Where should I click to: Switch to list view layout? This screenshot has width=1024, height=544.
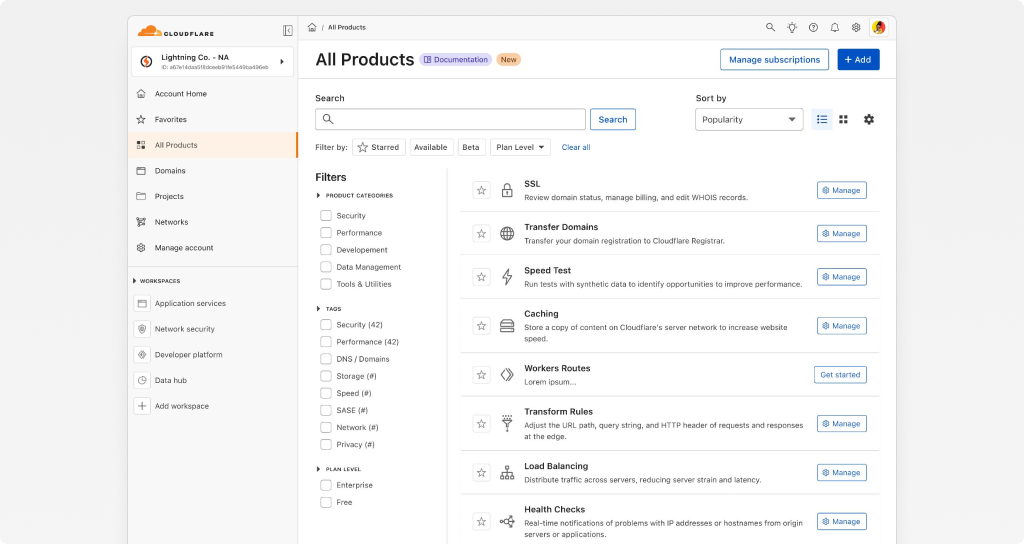822,120
